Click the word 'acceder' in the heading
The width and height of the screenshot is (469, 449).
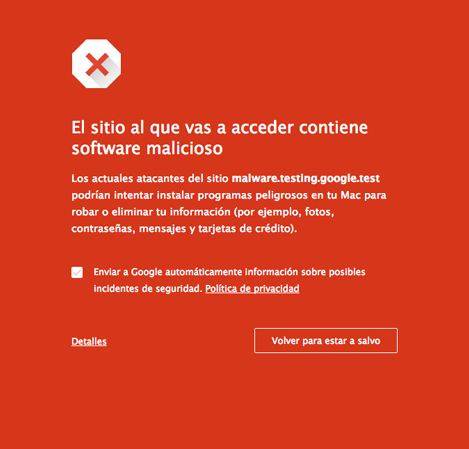[262, 128]
